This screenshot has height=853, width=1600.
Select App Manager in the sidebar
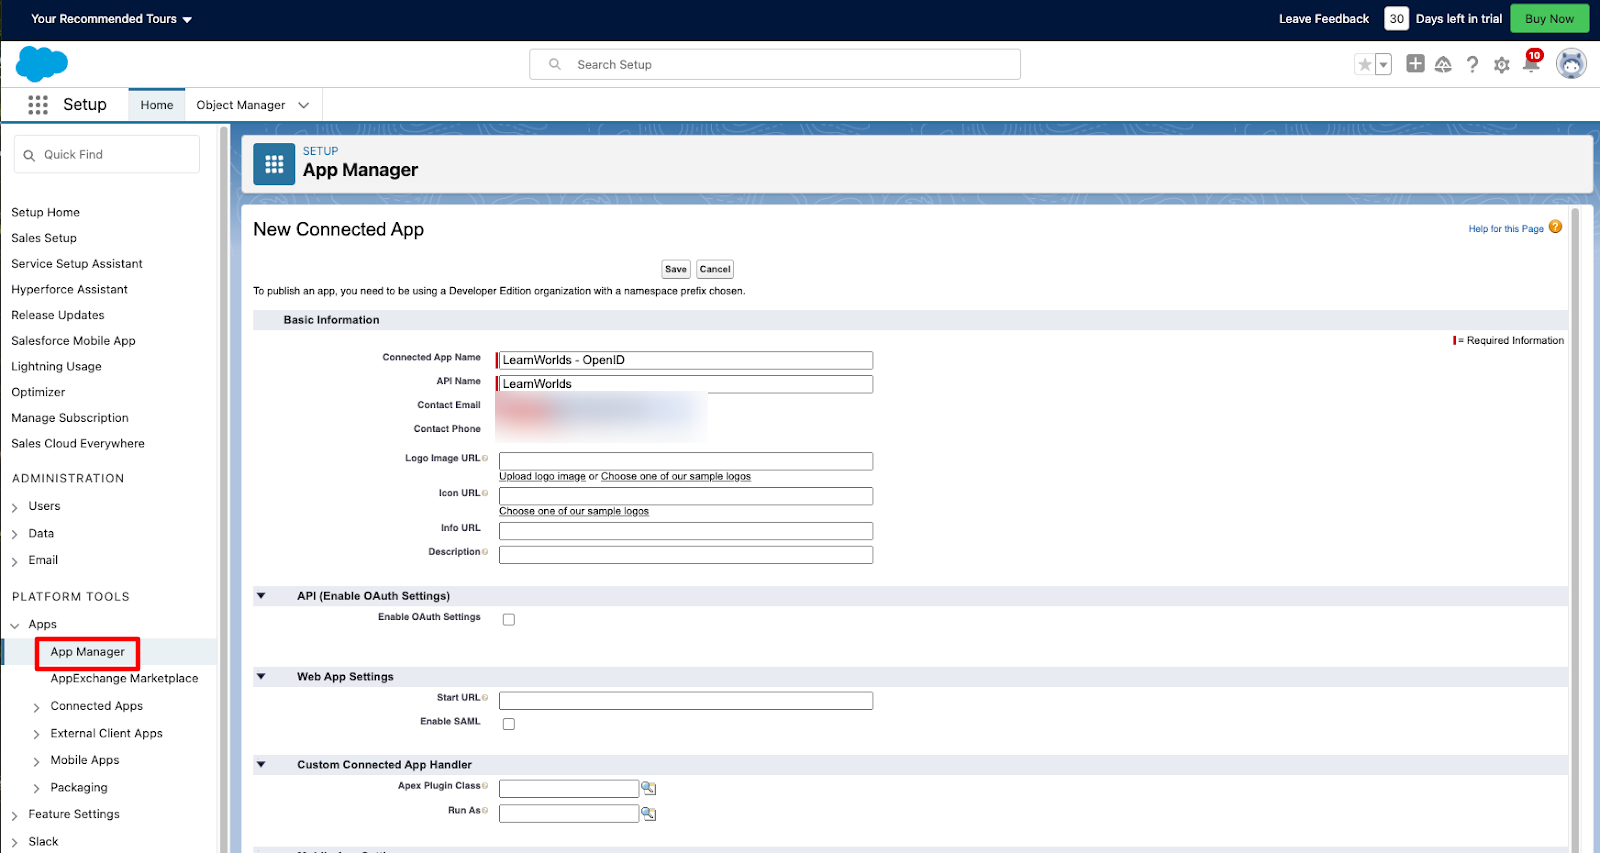pos(88,652)
